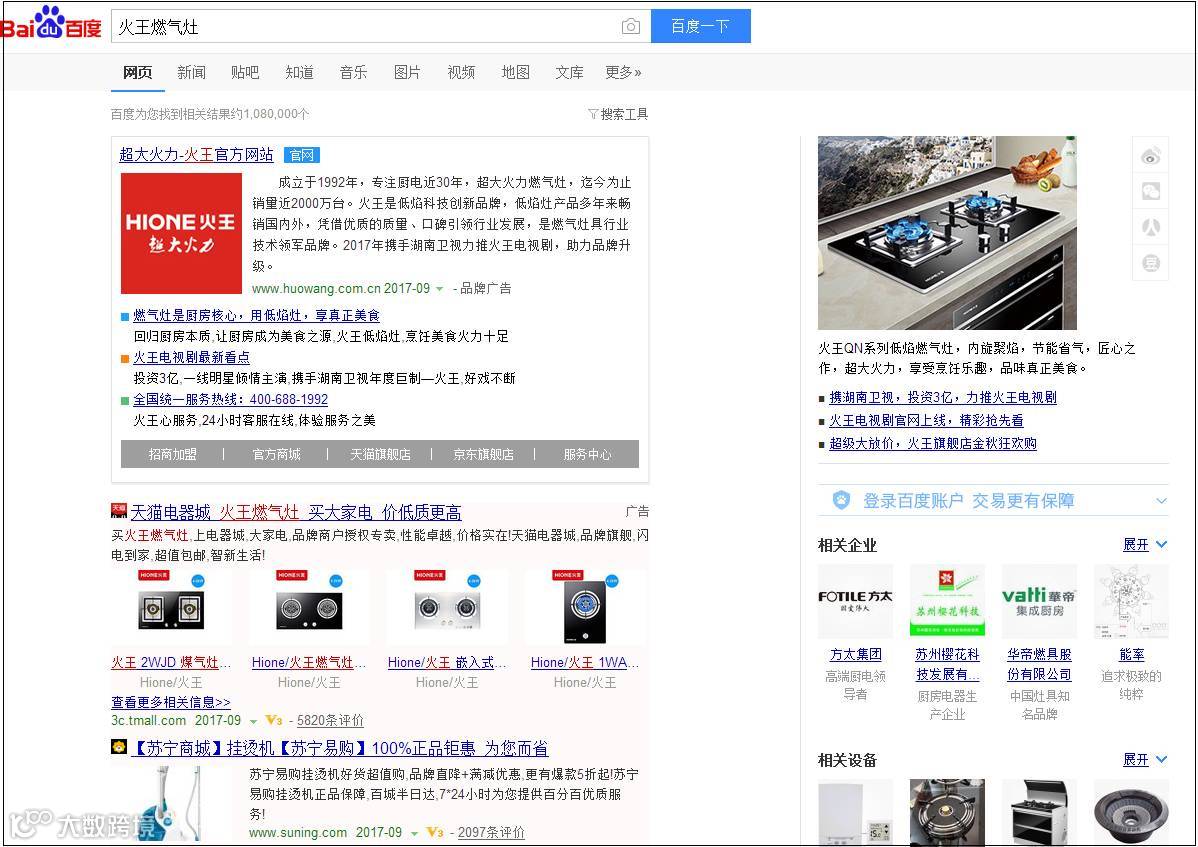
Task: Click 官方商城 in the gray bar
Action: tap(276, 454)
